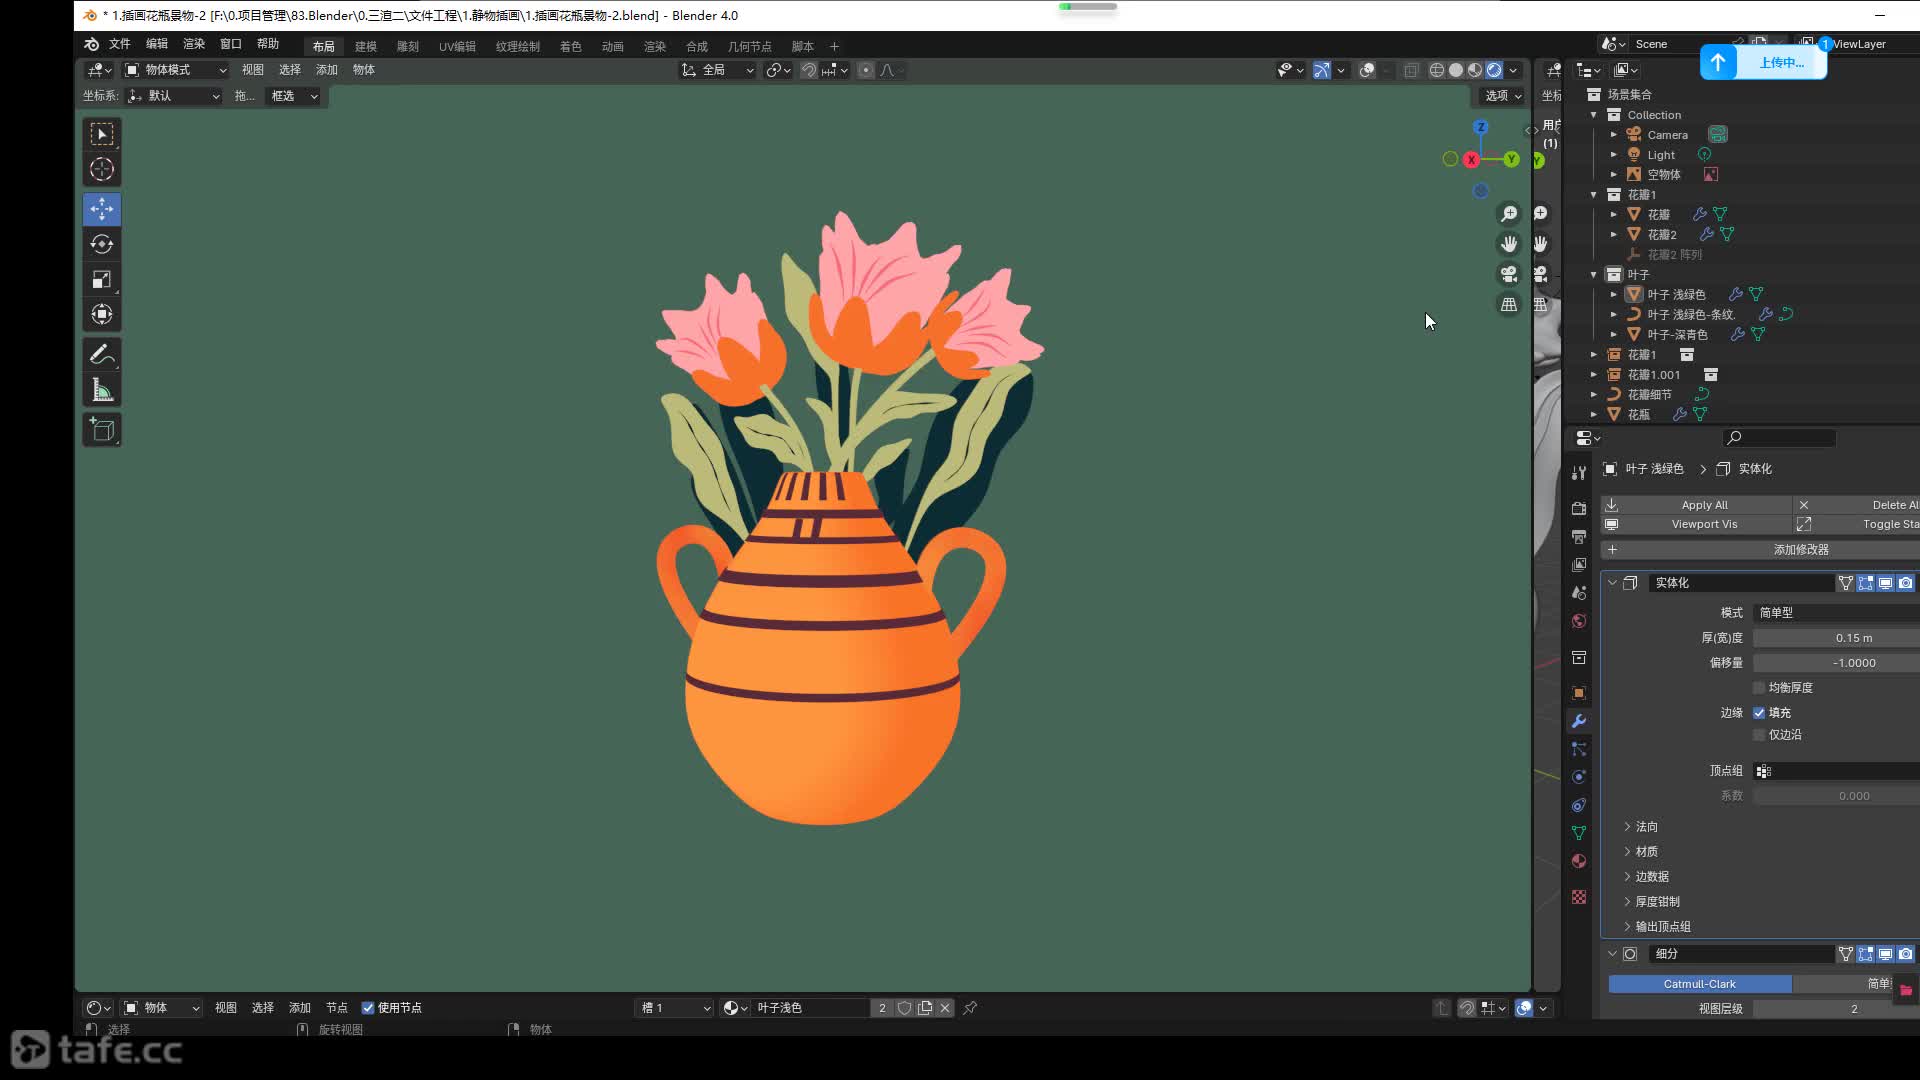This screenshot has width=1920, height=1080.
Task: Open the Object Data properties tab (green triangle)
Action: click(1579, 833)
